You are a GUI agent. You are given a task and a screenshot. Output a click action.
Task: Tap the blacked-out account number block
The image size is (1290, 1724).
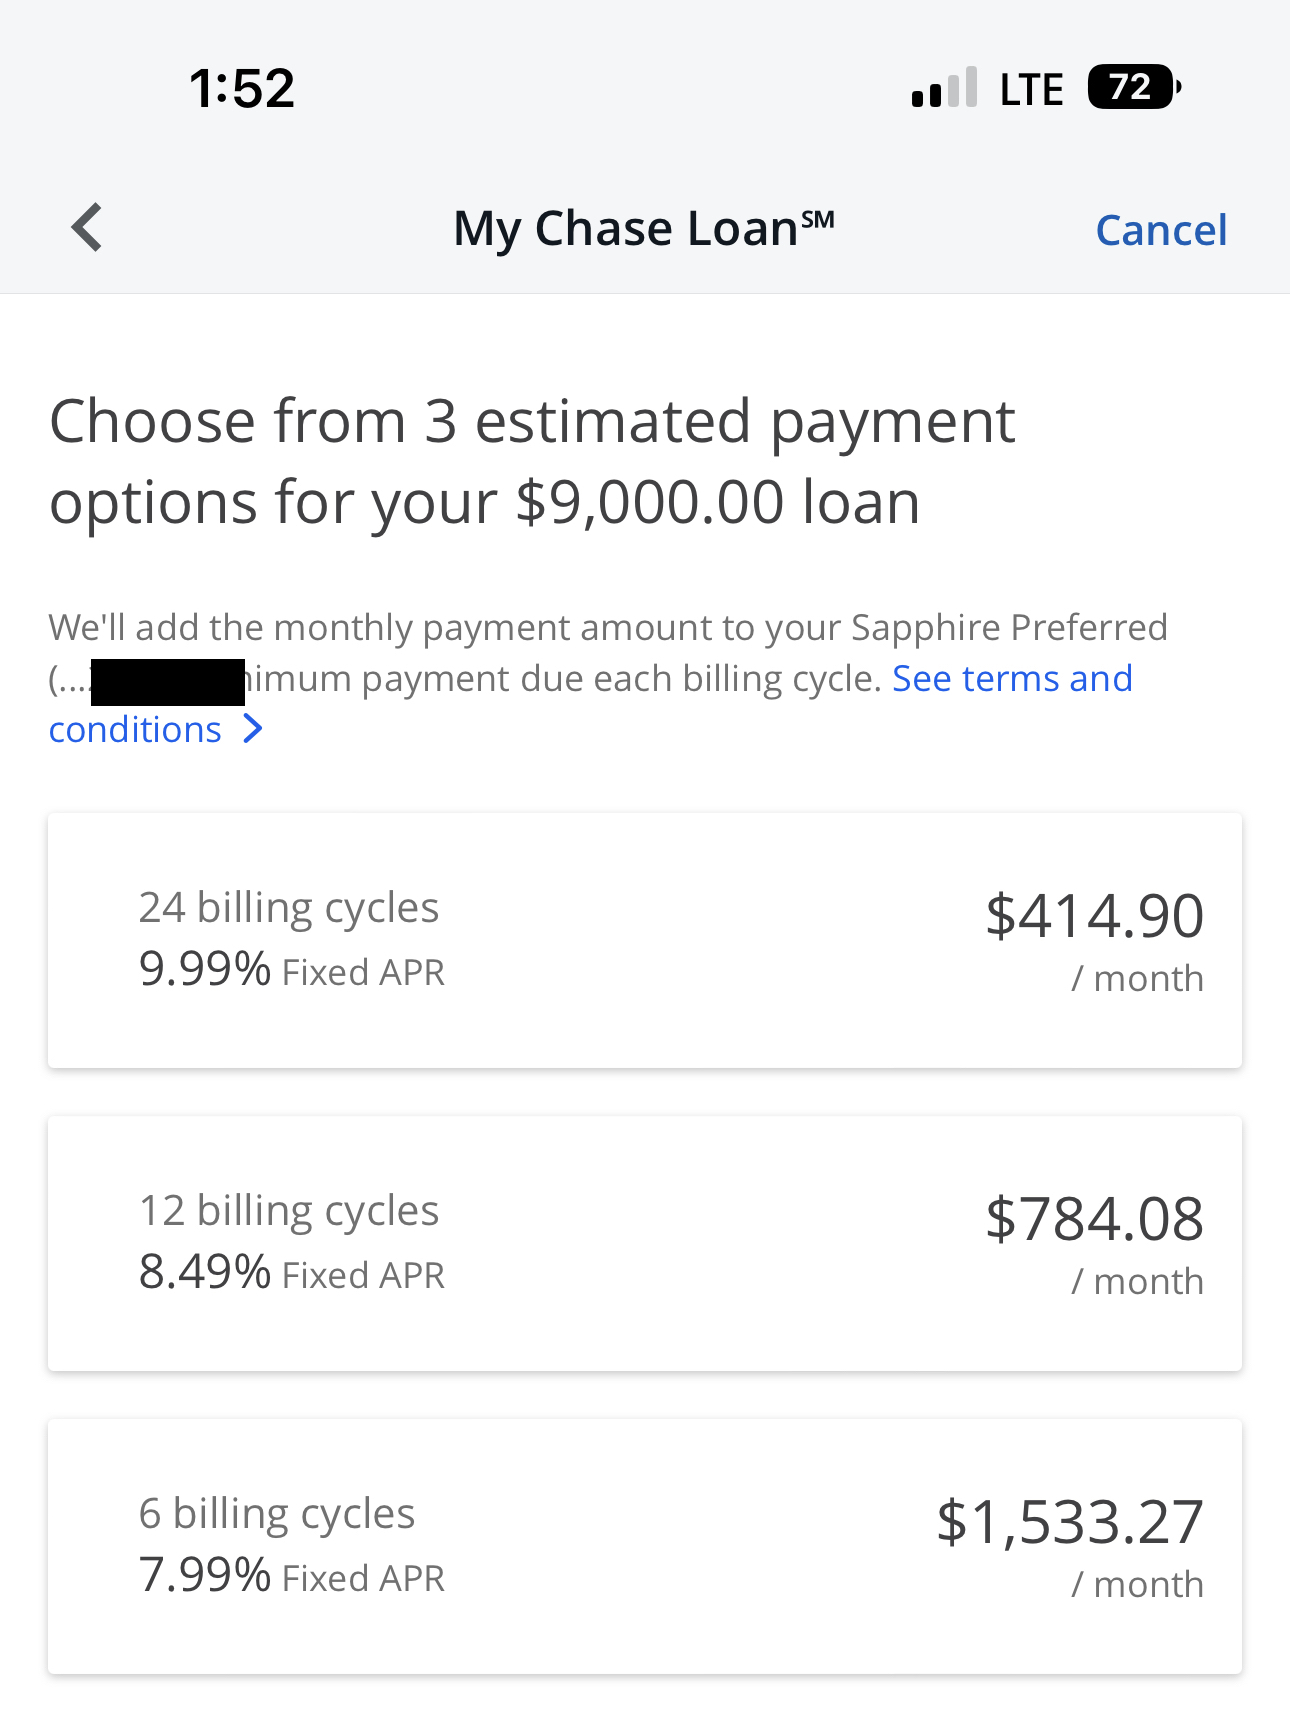[x=167, y=682]
